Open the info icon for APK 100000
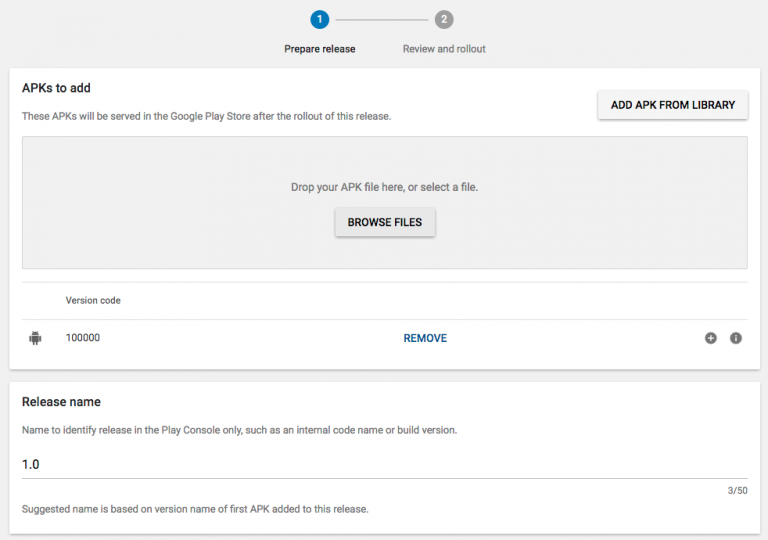The image size is (768, 540). point(736,338)
